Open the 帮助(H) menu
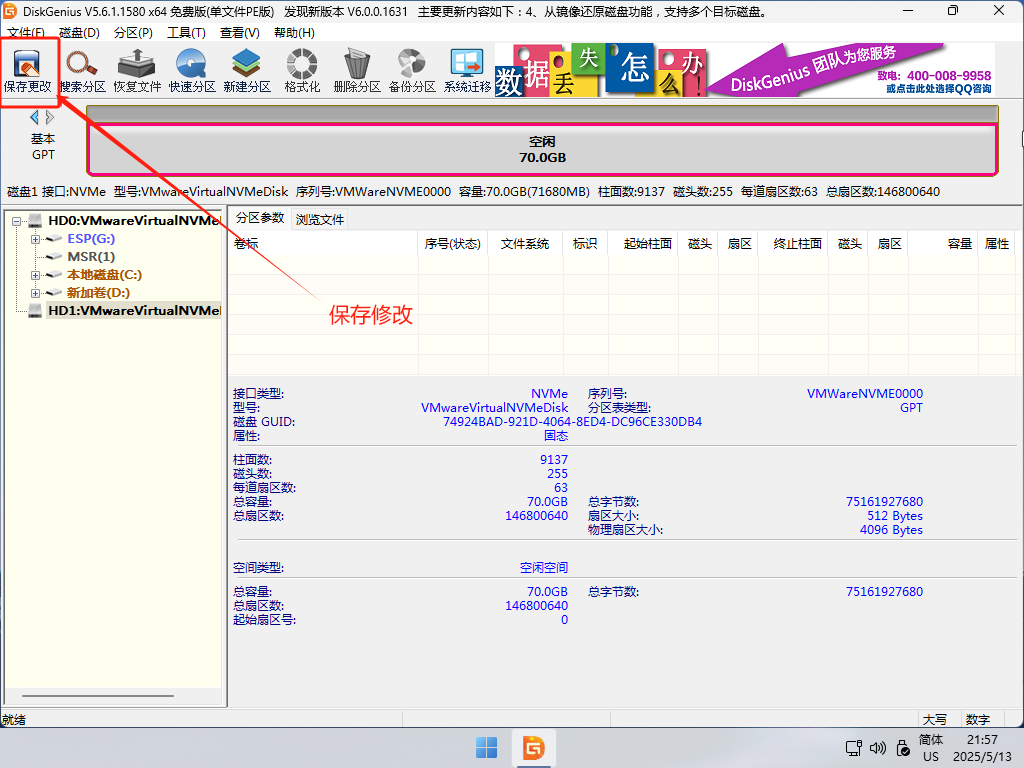 [x=294, y=33]
